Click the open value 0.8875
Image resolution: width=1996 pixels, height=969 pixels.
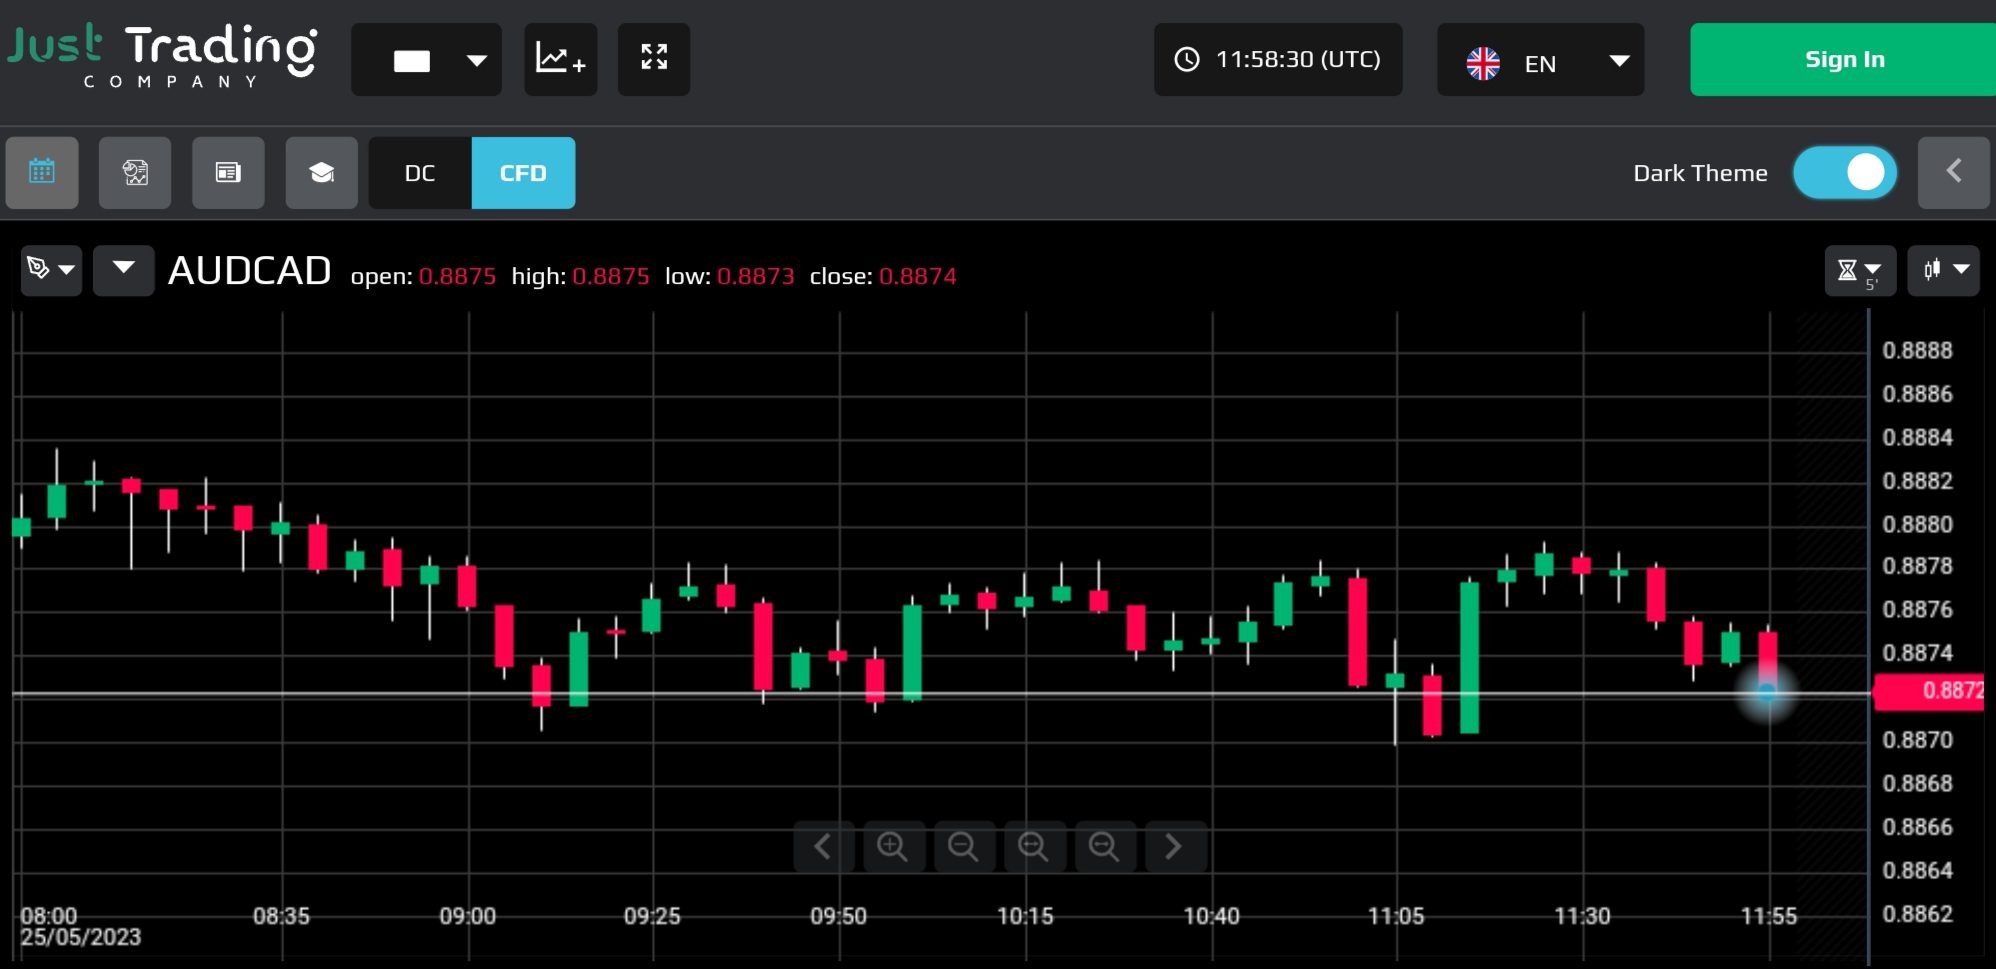[457, 276]
